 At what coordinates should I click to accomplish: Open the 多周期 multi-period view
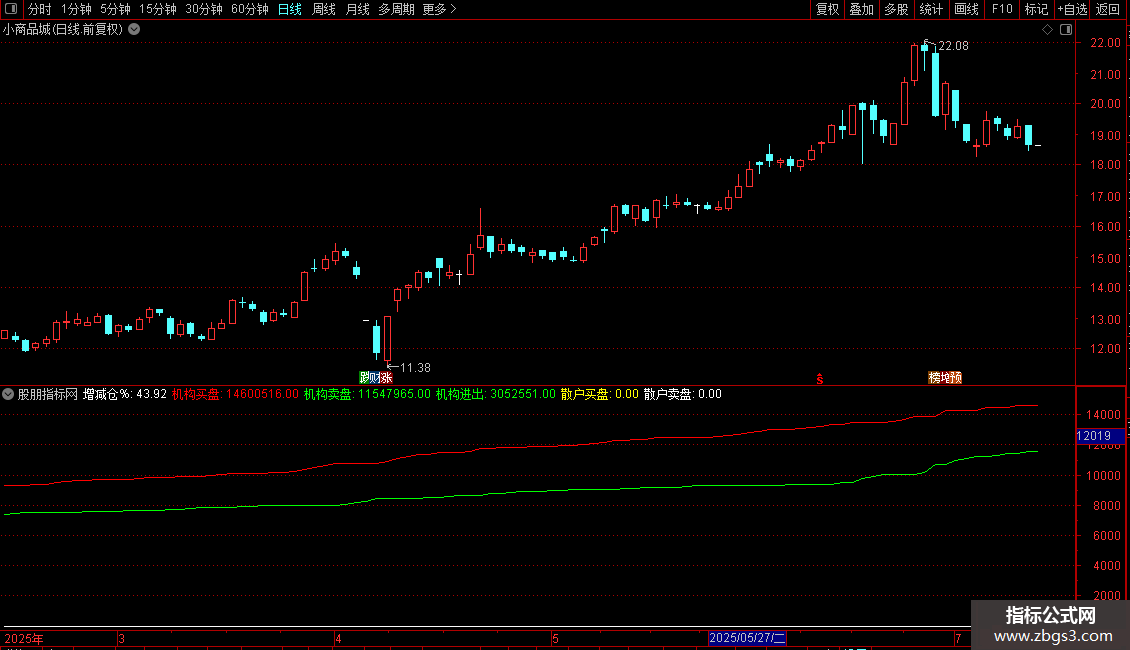[x=396, y=9]
